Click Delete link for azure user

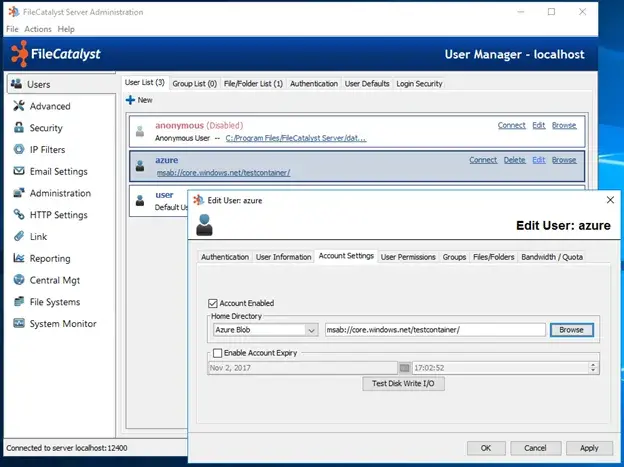click(514, 160)
